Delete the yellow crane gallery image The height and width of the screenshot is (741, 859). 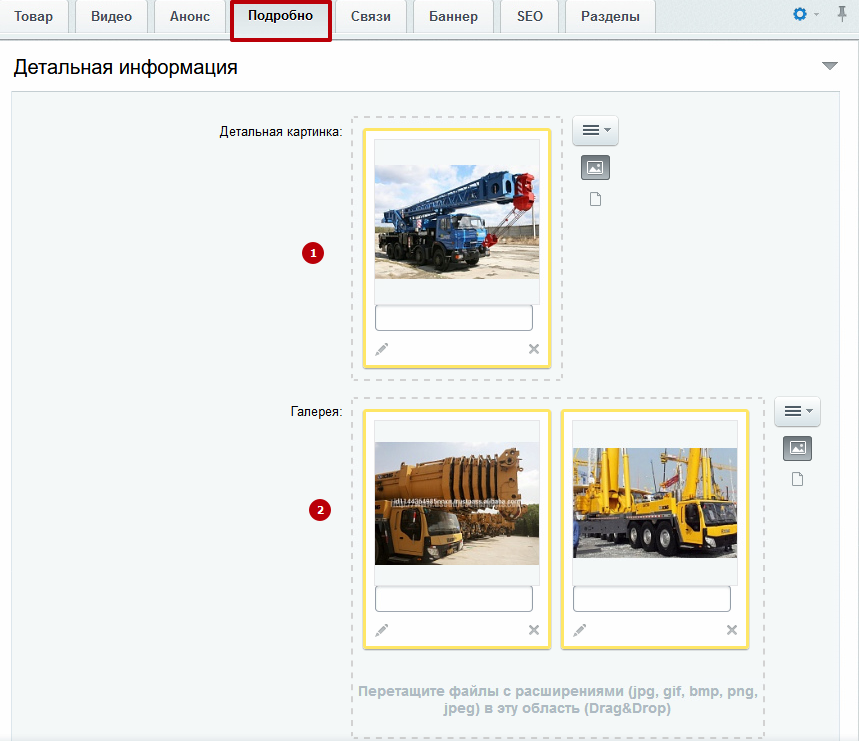point(731,630)
